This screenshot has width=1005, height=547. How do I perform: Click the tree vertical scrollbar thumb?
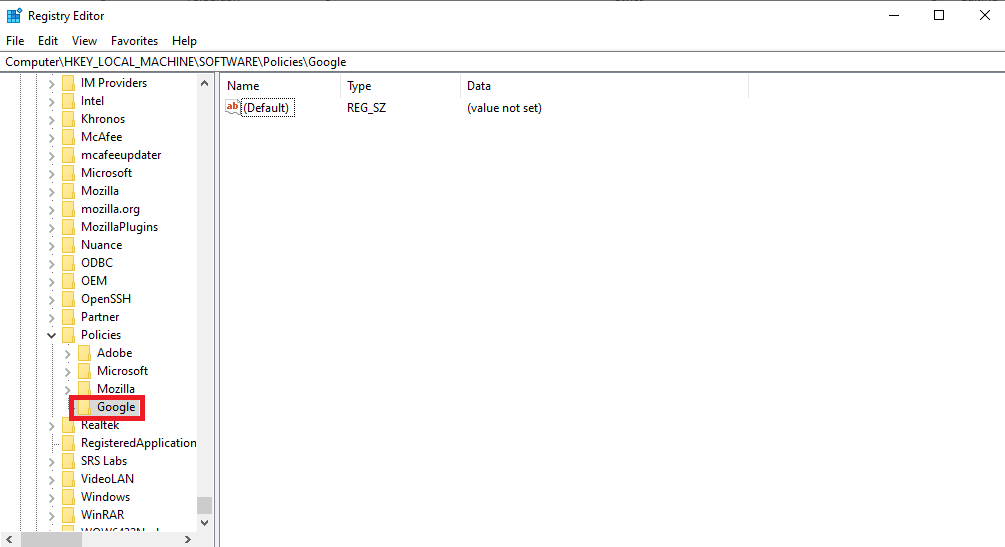coord(204,505)
